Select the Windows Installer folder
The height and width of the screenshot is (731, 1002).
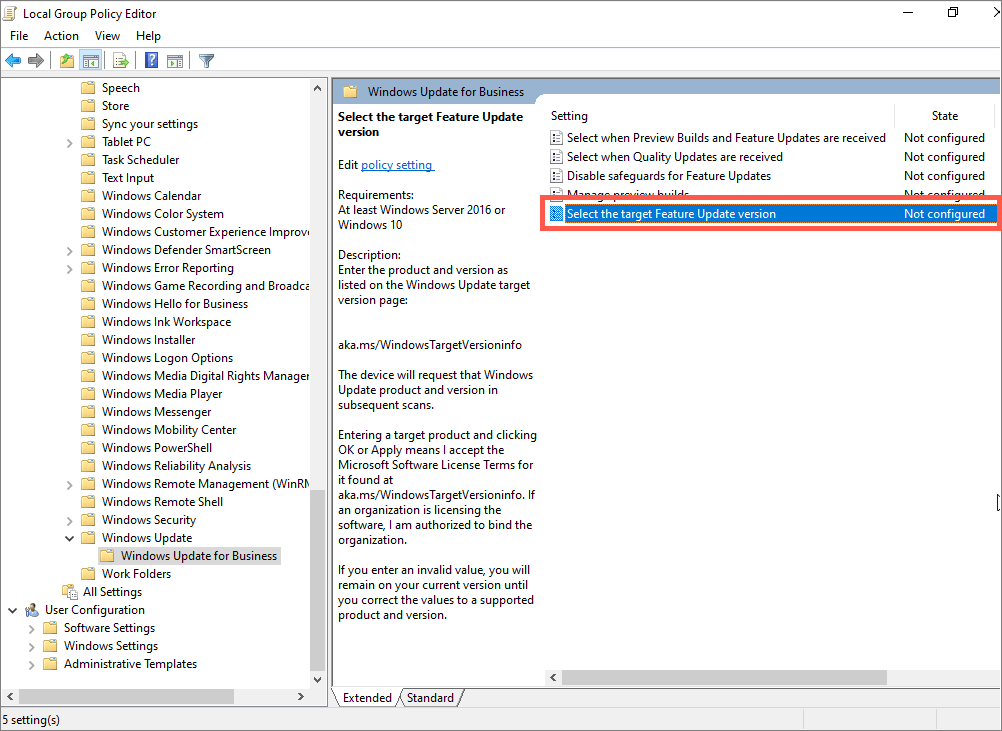point(148,340)
